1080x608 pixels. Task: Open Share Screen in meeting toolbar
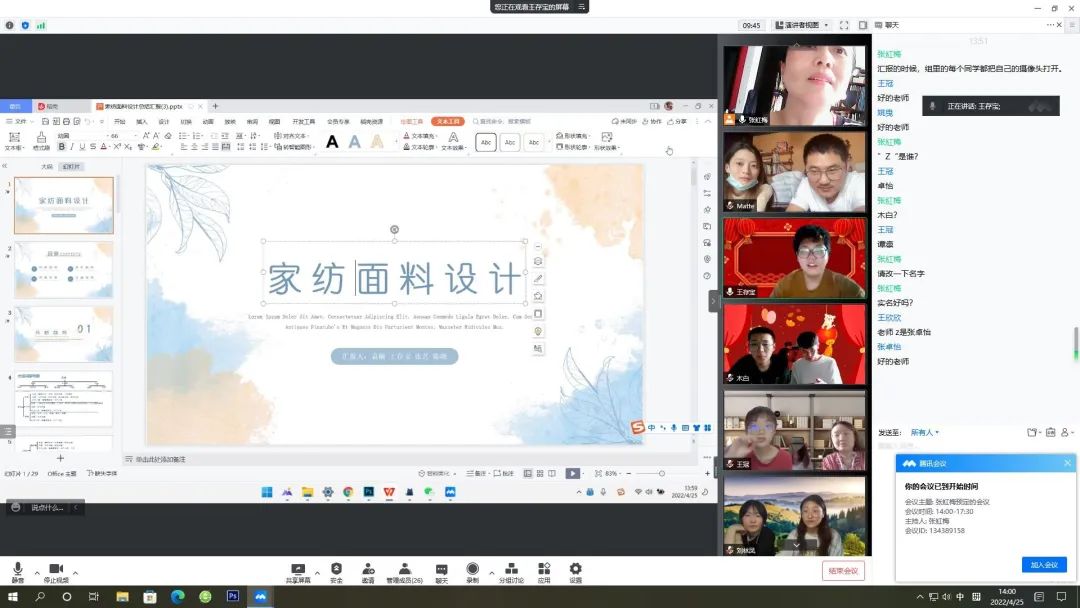click(298, 572)
